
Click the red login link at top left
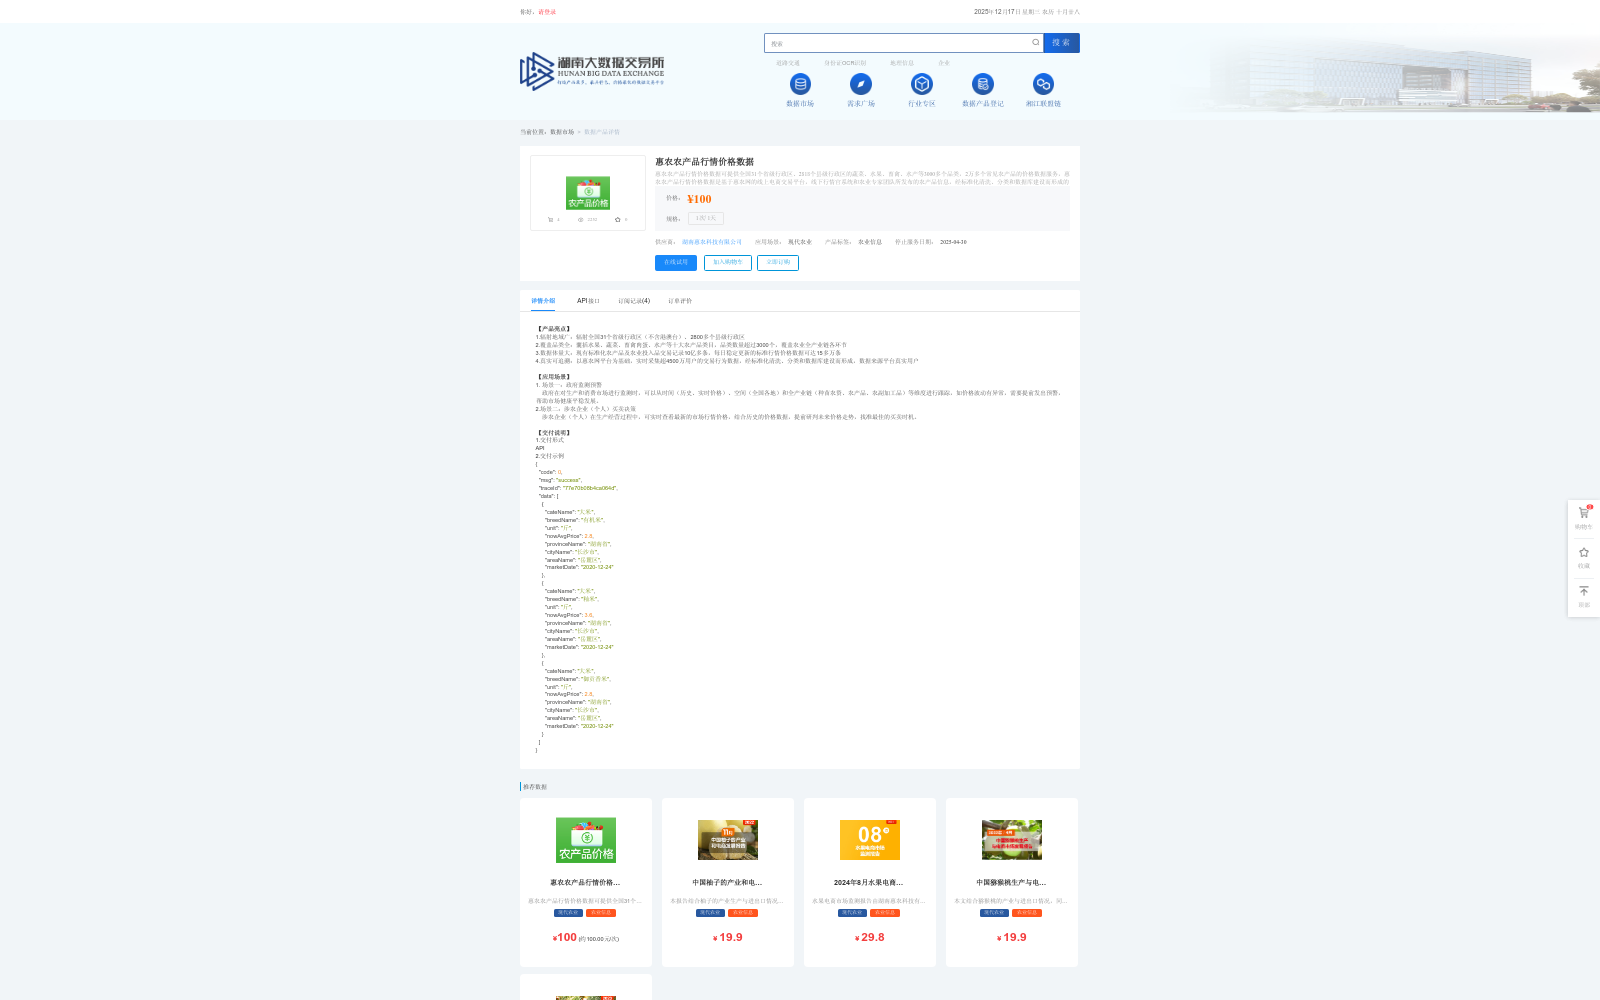547,12
